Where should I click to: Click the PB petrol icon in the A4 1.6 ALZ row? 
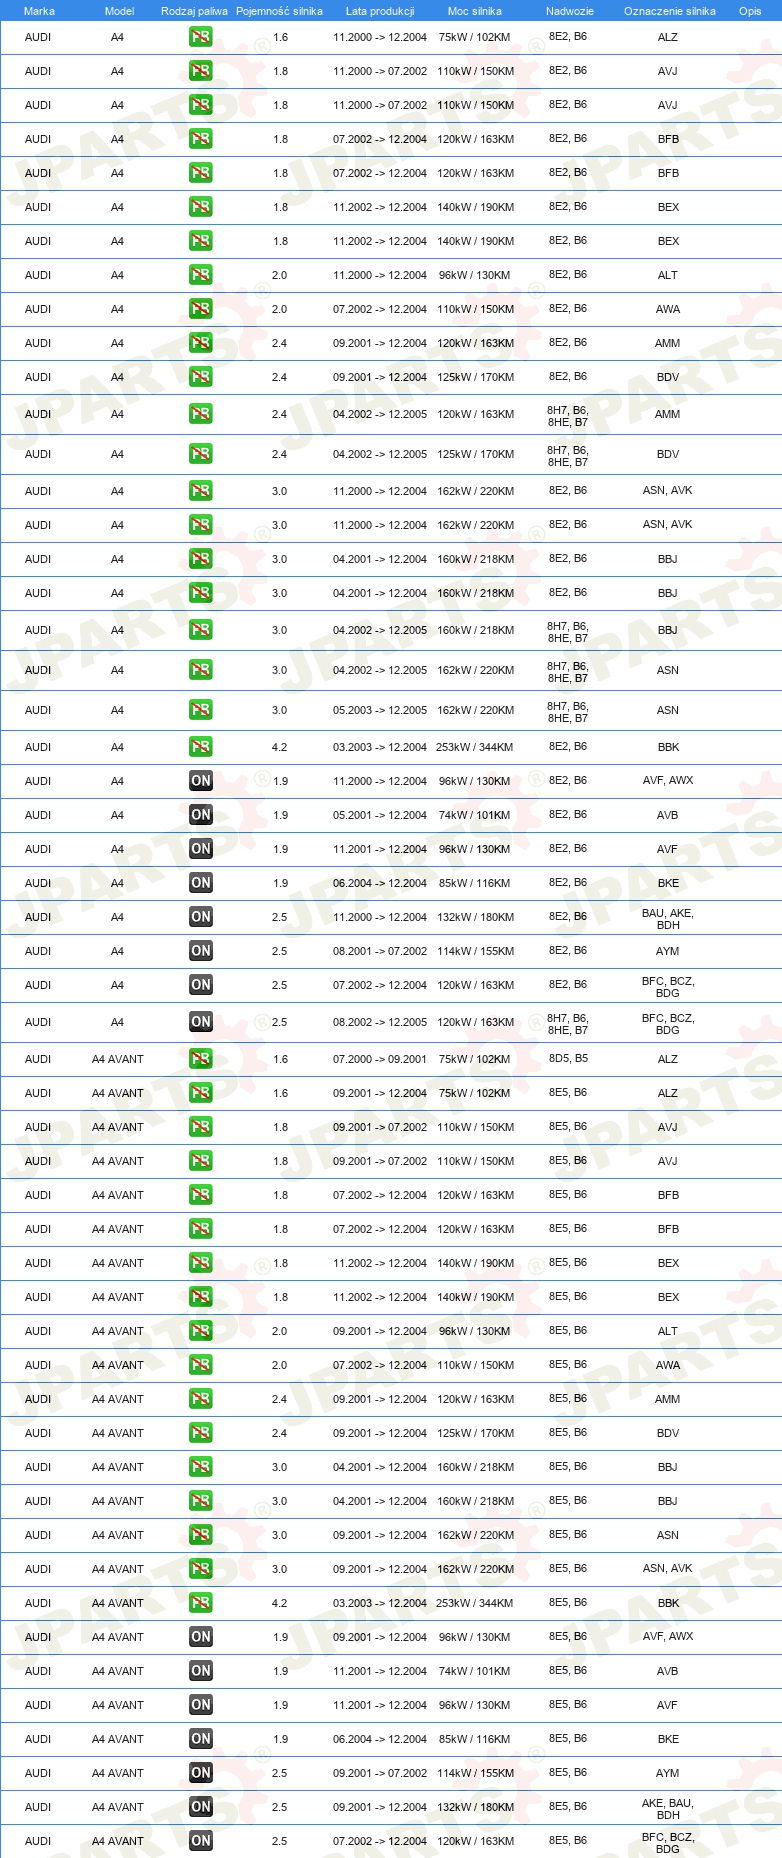(x=200, y=37)
